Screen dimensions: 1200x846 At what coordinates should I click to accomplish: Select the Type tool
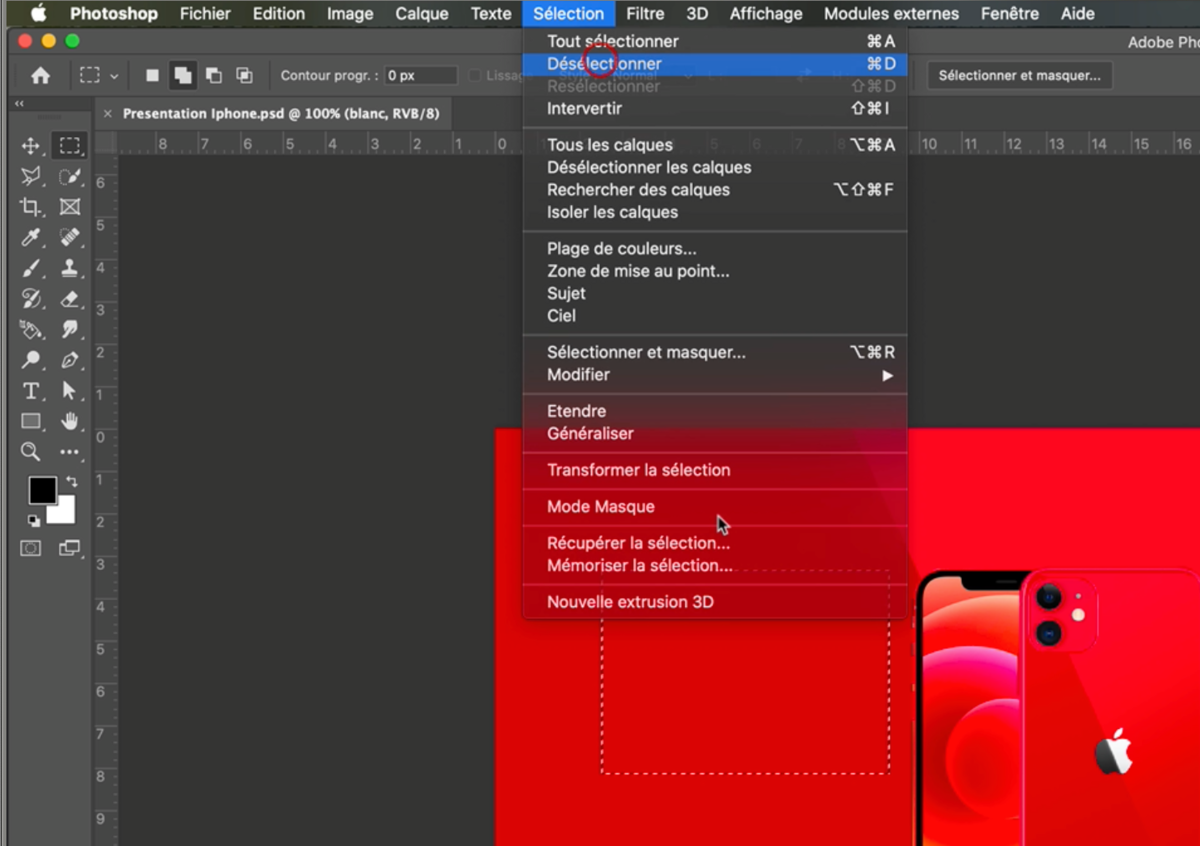tap(31, 390)
